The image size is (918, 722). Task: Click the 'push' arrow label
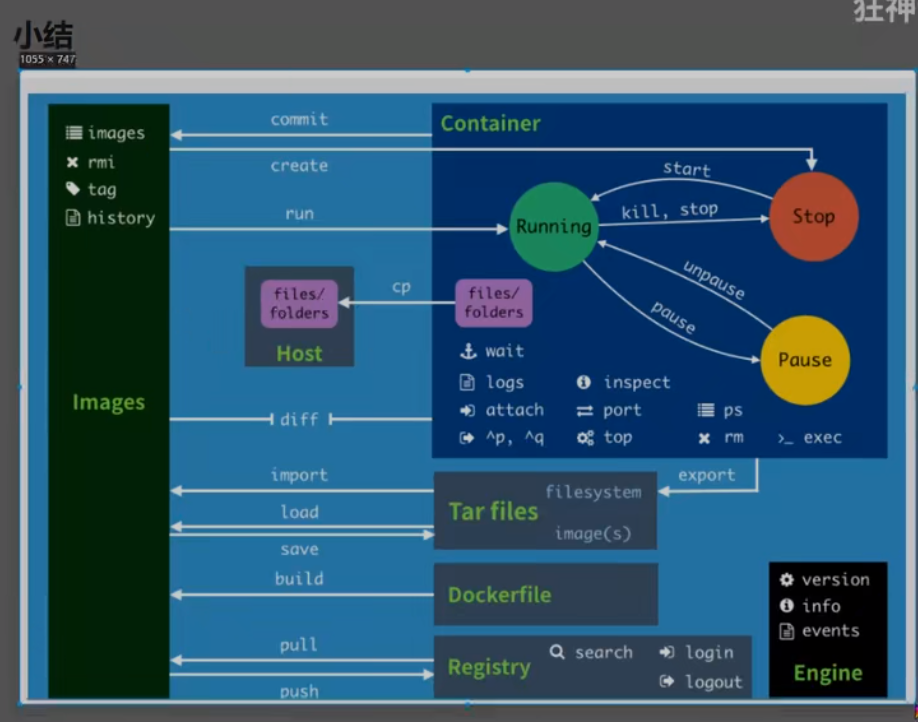[x=299, y=692]
